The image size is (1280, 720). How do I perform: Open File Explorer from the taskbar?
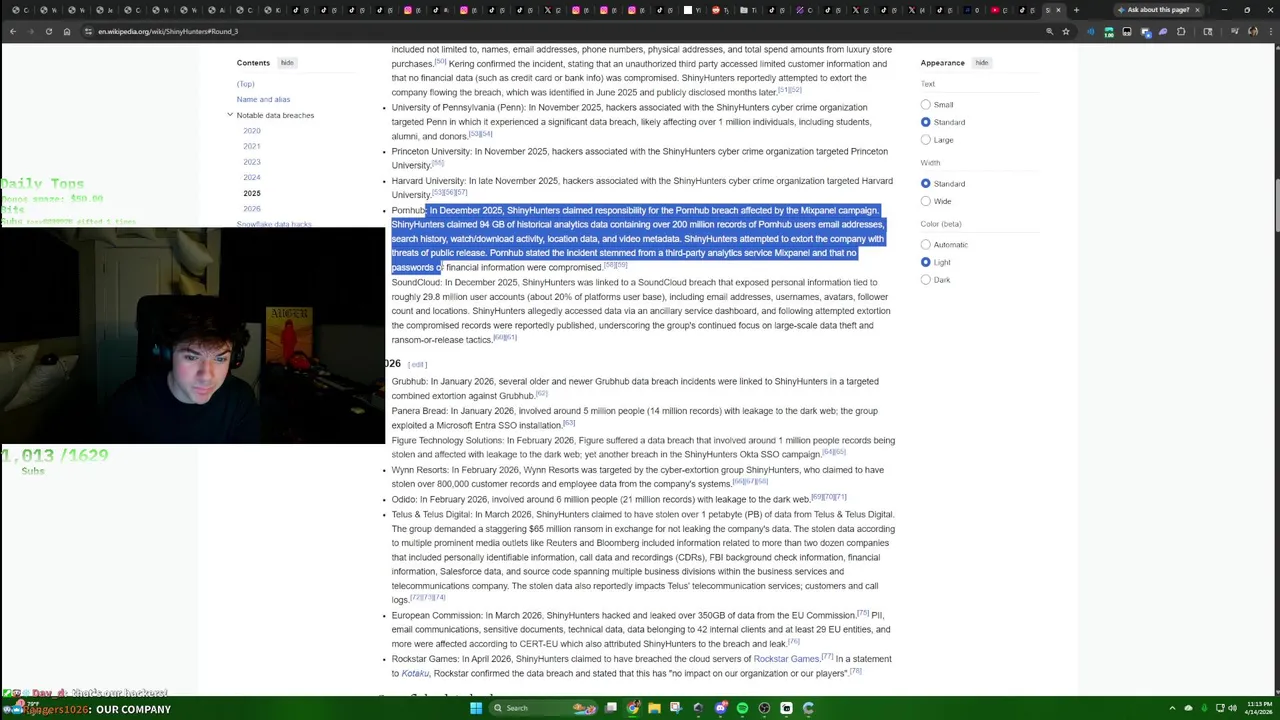click(654, 708)
